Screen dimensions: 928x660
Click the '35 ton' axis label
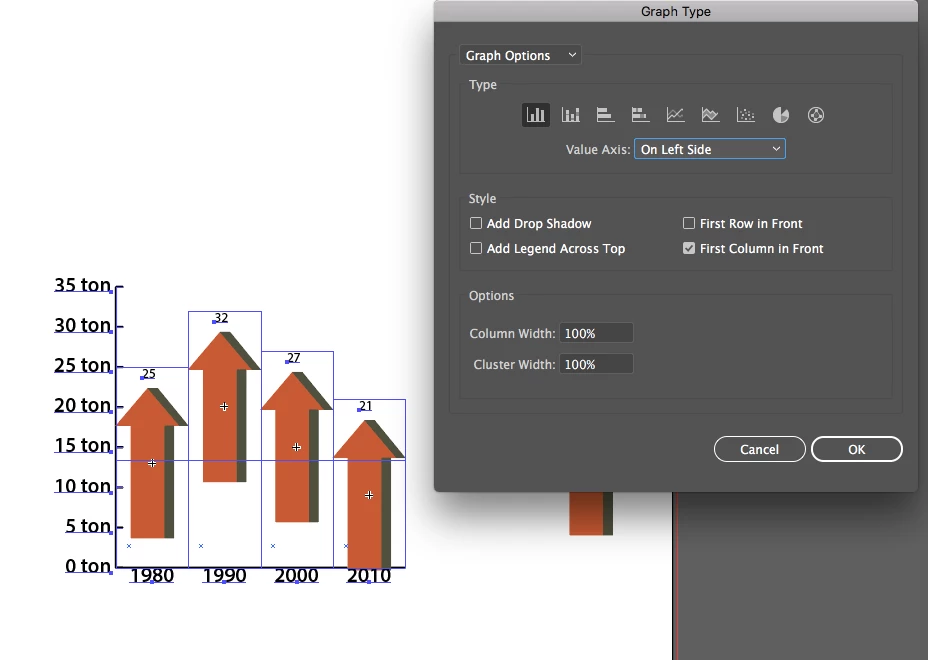point(83,285)
